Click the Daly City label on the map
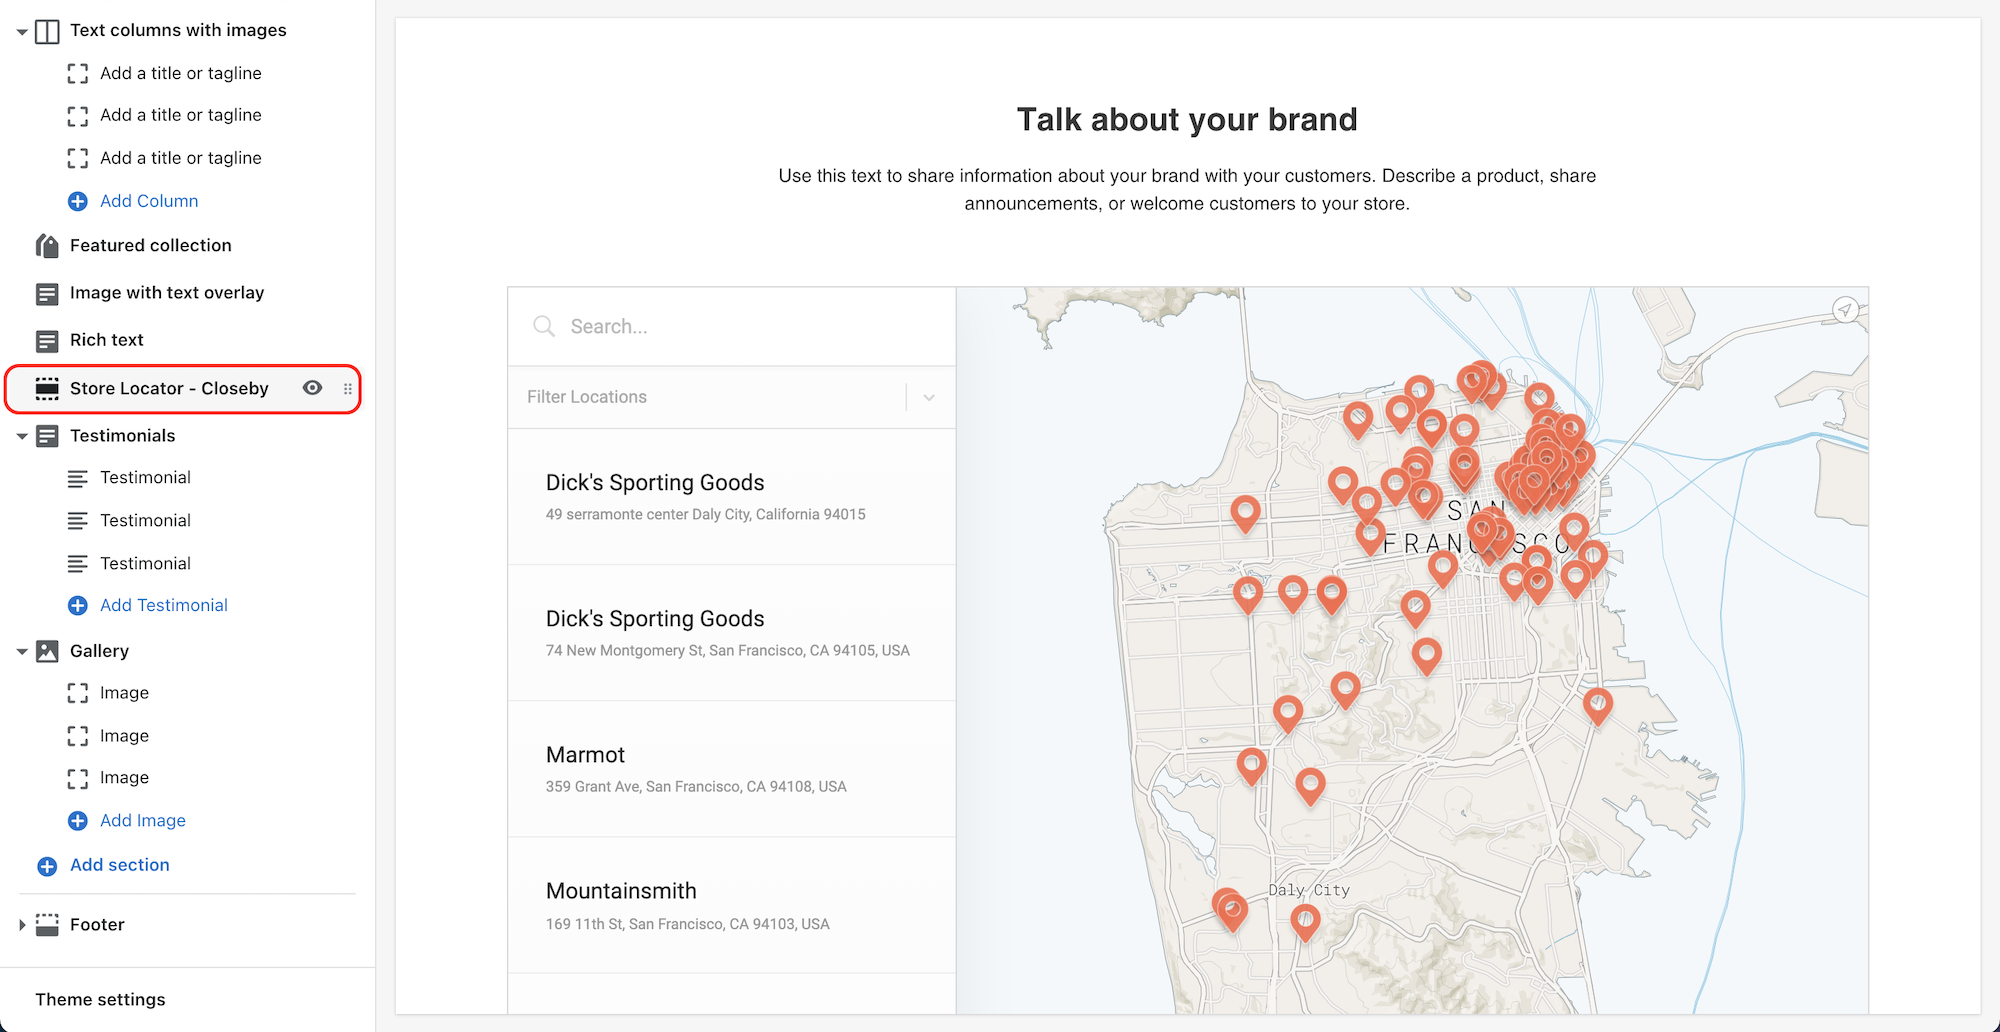This screenshot has height=1032, width=2000. click(1309, 890)
